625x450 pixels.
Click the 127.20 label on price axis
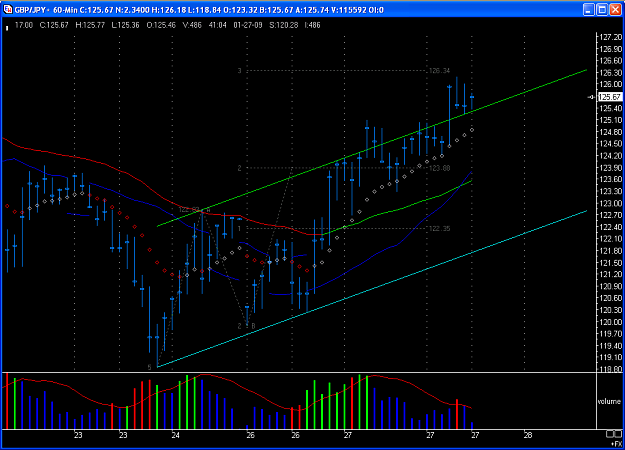611,37
